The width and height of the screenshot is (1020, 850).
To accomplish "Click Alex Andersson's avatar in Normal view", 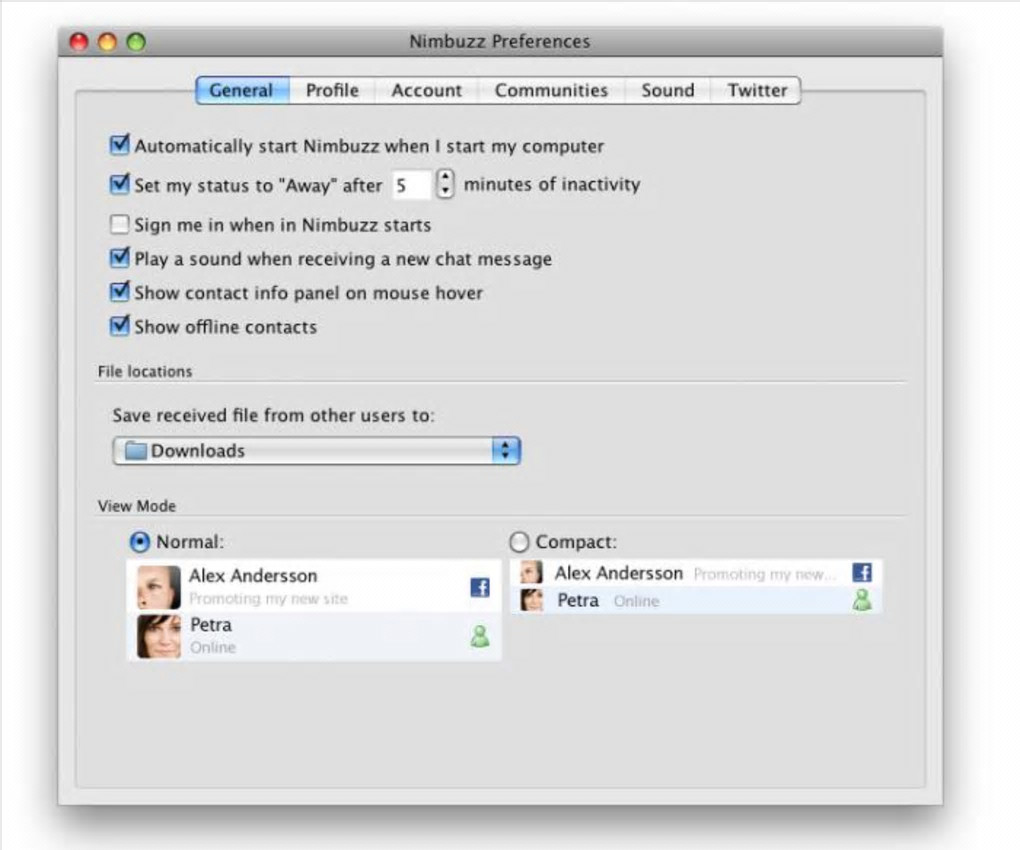I will [x=159, y=587].
